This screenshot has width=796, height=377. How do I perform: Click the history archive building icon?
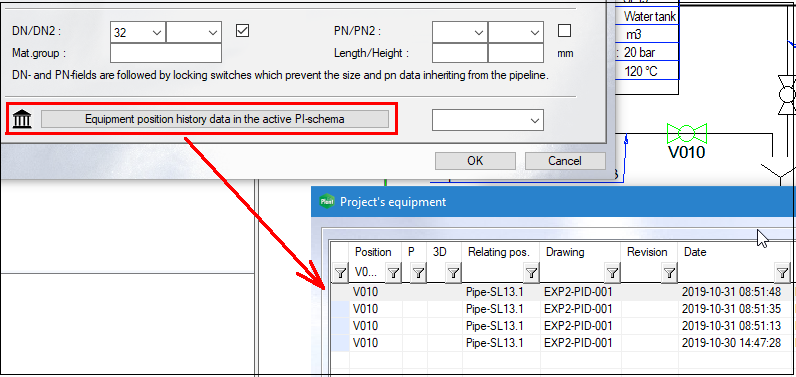pos(22,119)
